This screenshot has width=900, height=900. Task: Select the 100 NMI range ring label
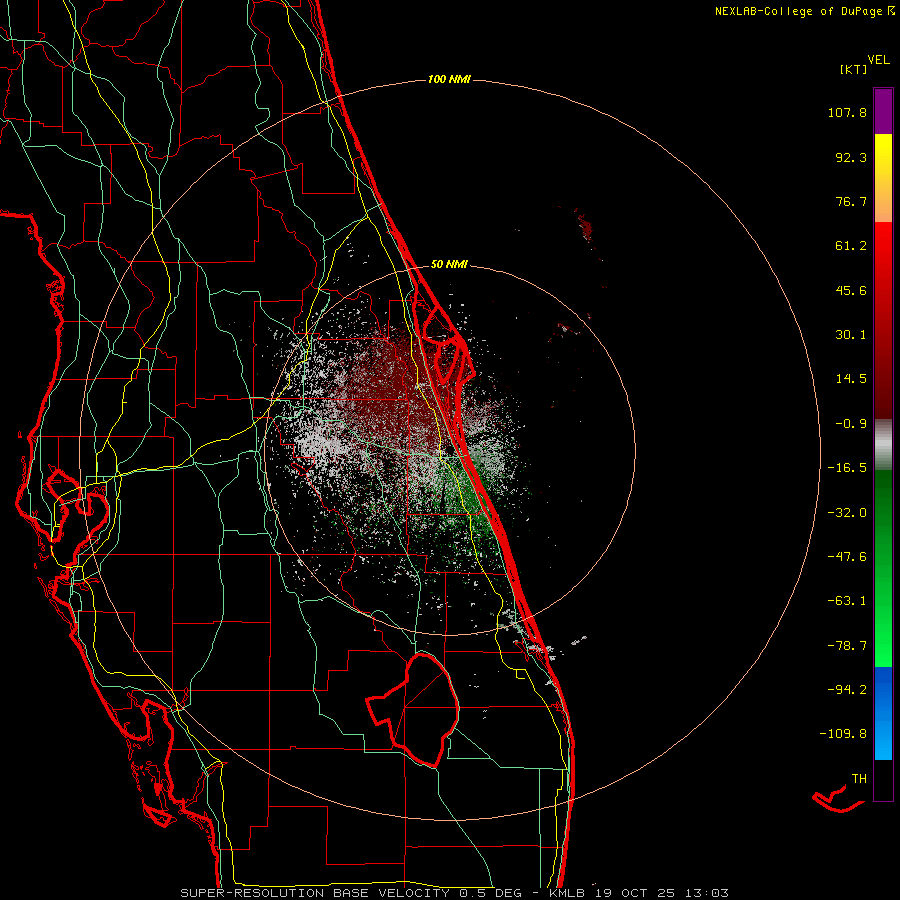coord(449,79)
